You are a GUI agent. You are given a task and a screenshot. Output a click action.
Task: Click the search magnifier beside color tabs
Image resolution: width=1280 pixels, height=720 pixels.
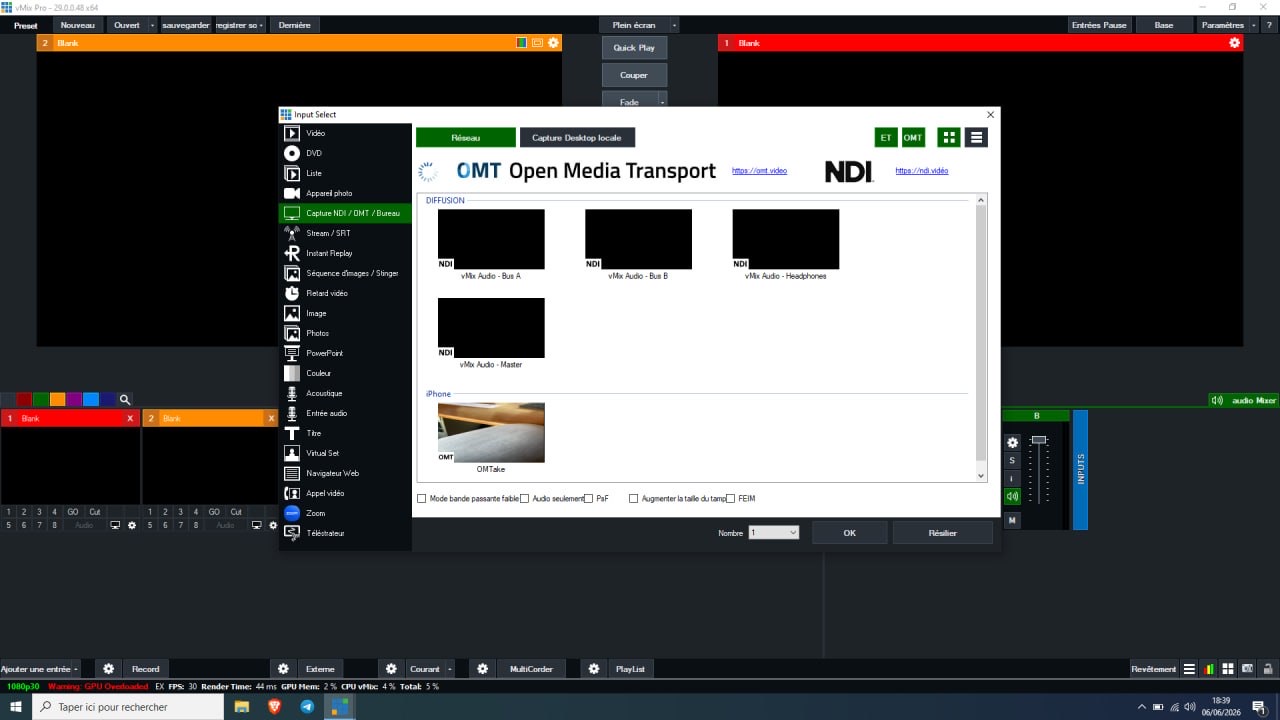[x=125, y=399]
